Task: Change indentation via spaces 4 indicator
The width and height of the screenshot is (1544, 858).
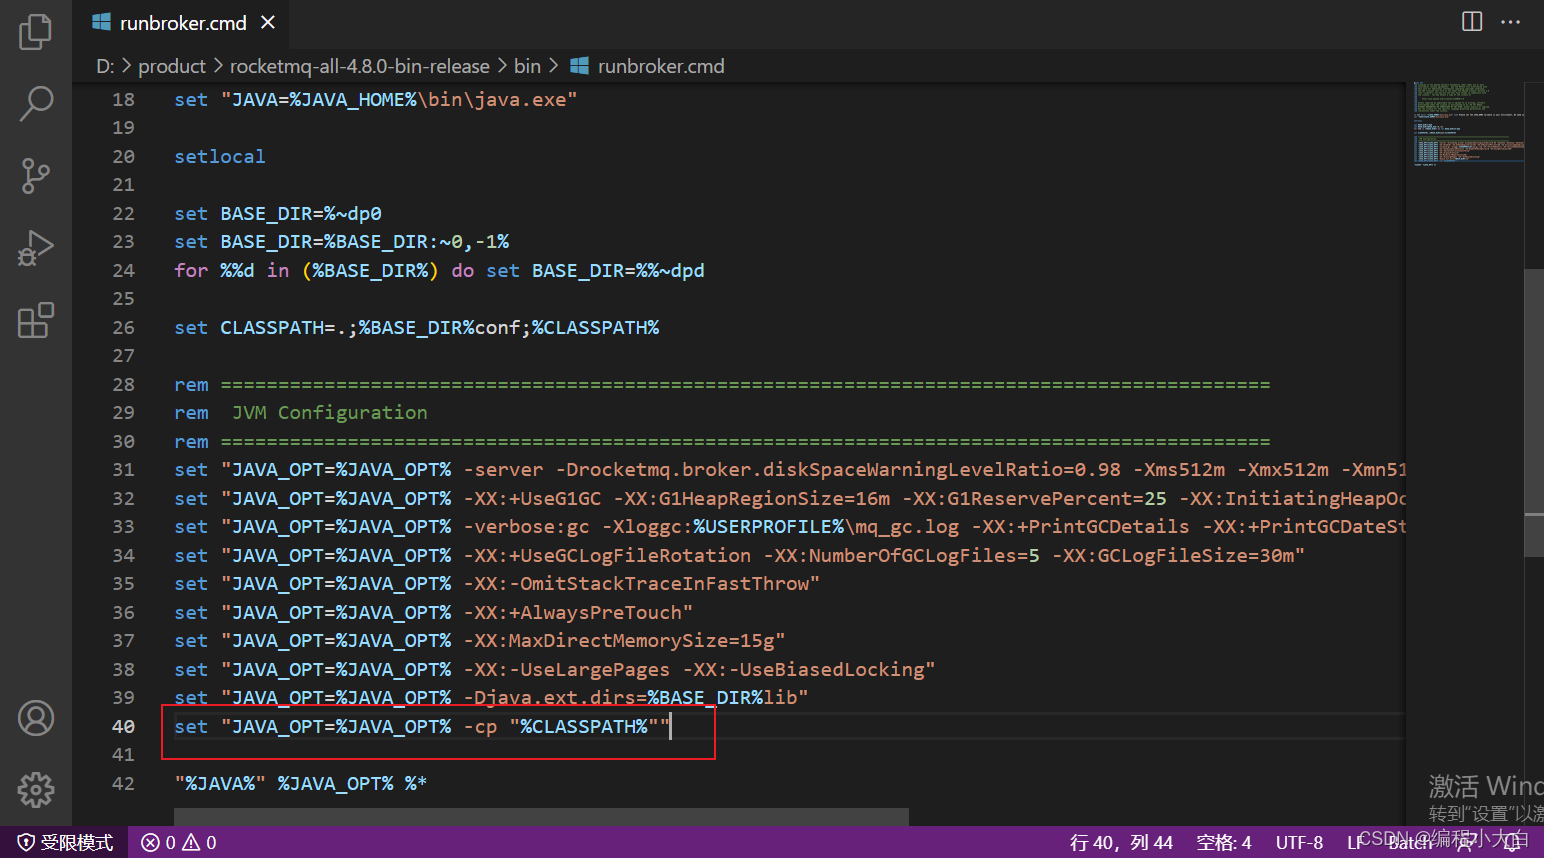Action: (1224, 842)
